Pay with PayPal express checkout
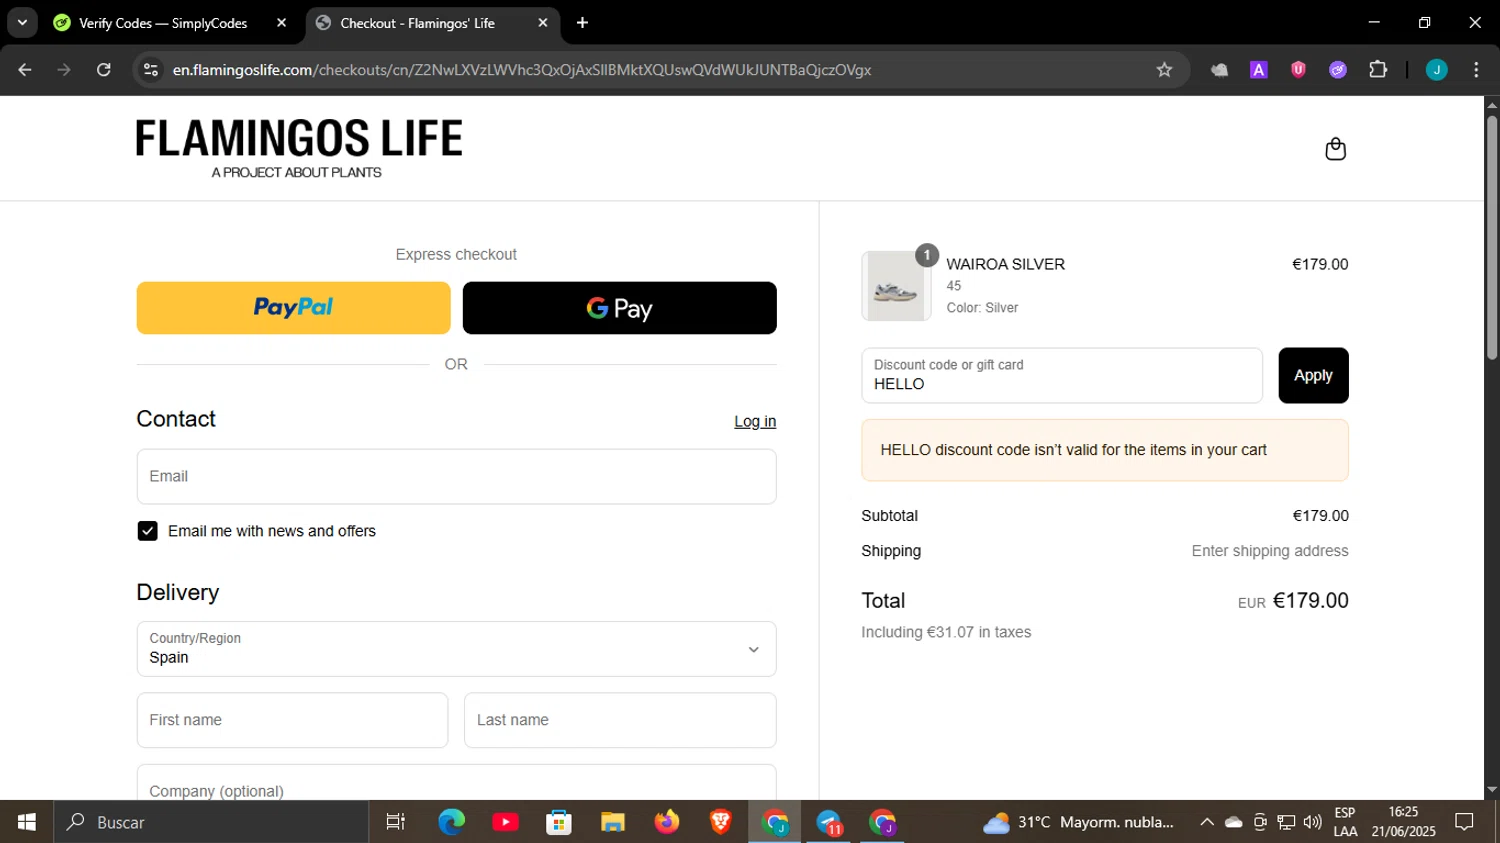The height and width of the screenshot is (843, 1500). click(x=293, y=308)
